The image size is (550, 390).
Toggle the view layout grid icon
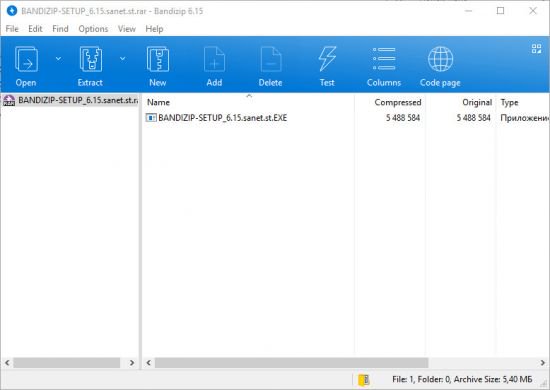536,49
